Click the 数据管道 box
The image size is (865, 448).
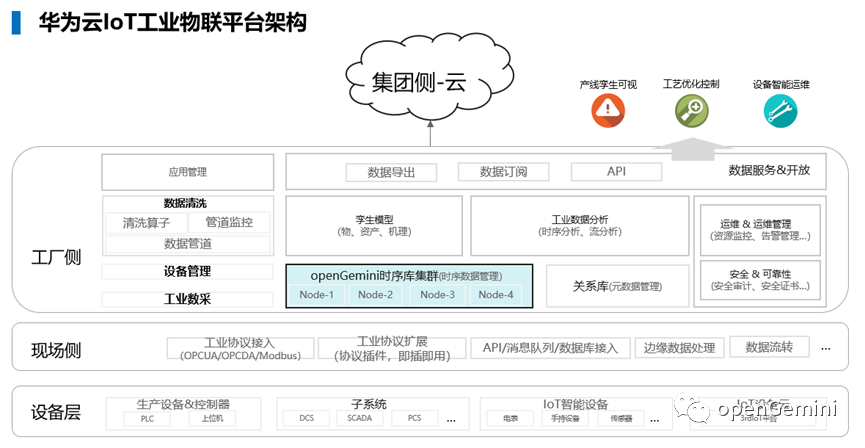(x=188, y=244)
